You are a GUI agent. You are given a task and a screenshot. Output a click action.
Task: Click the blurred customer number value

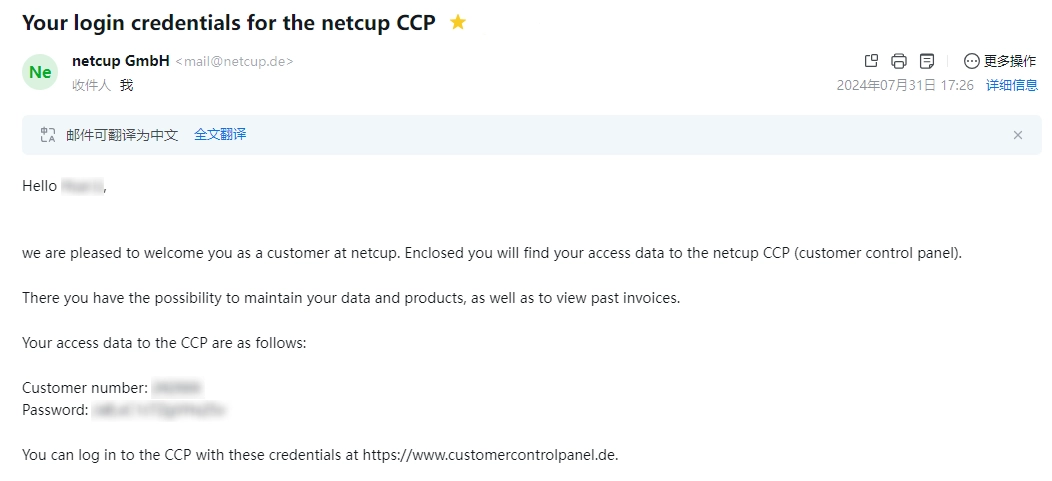177,387
